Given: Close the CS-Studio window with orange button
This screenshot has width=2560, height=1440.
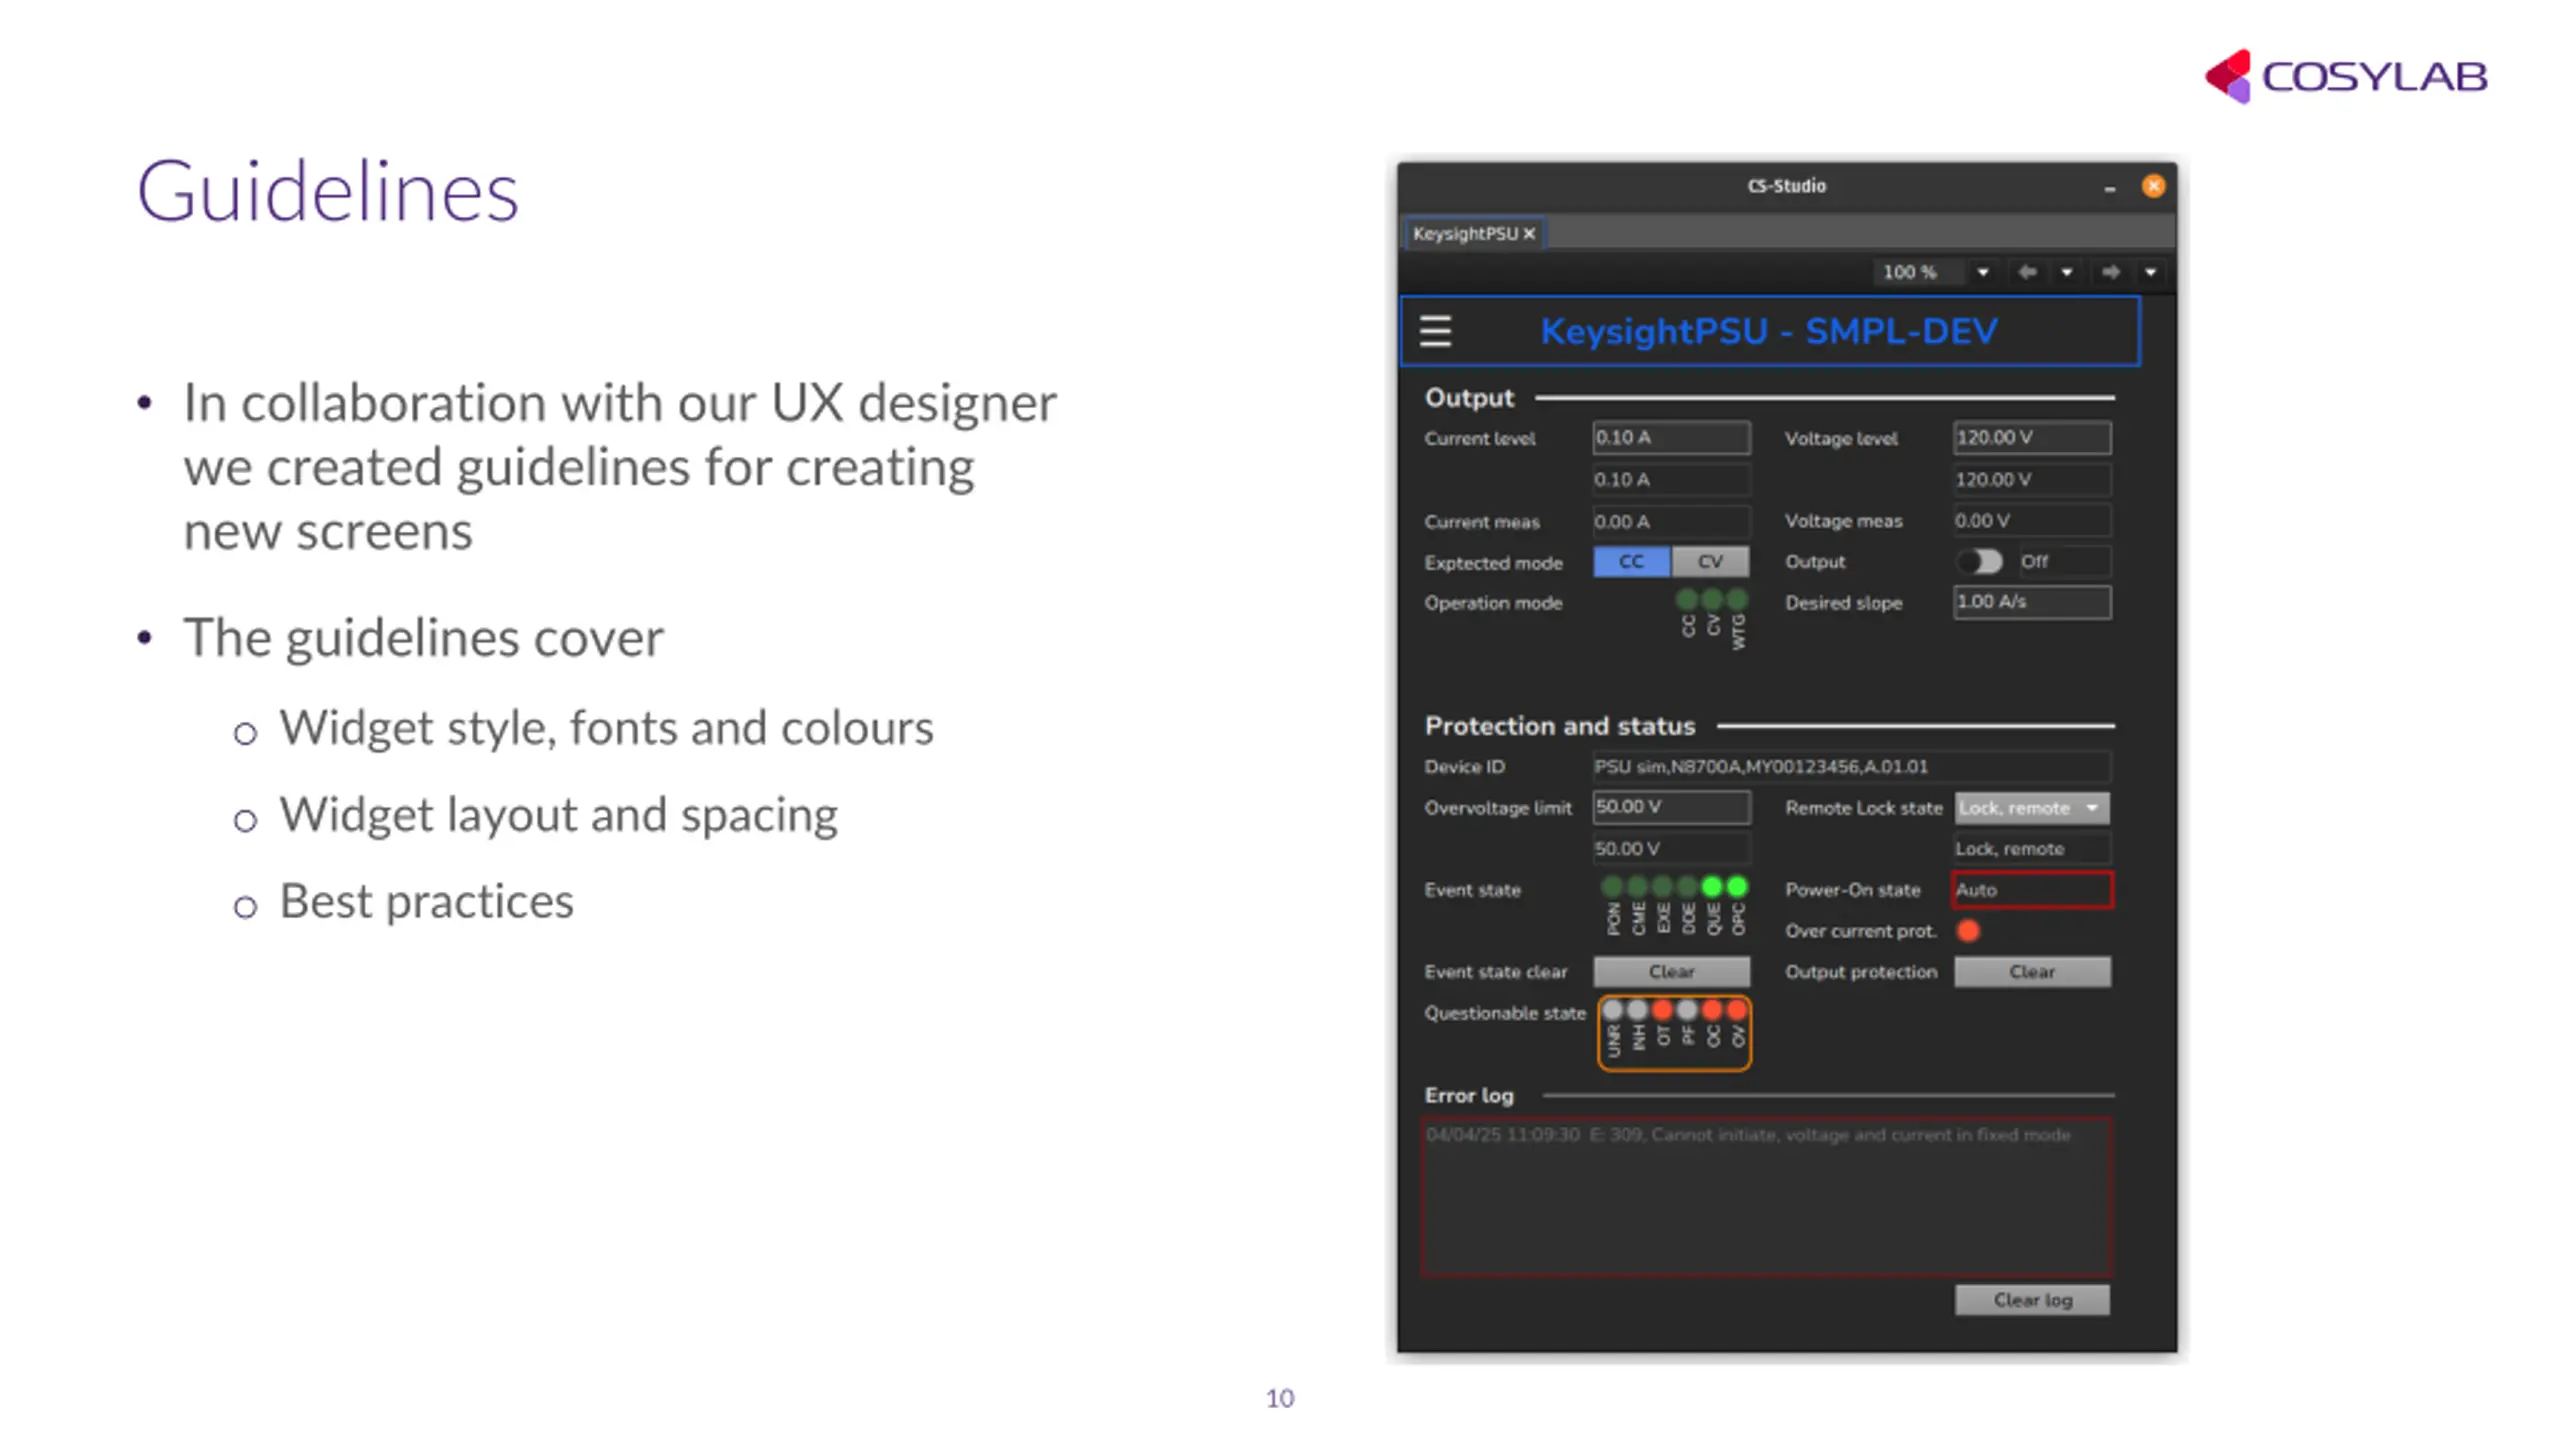Looking at the screenshot, I should point(2153,186).
